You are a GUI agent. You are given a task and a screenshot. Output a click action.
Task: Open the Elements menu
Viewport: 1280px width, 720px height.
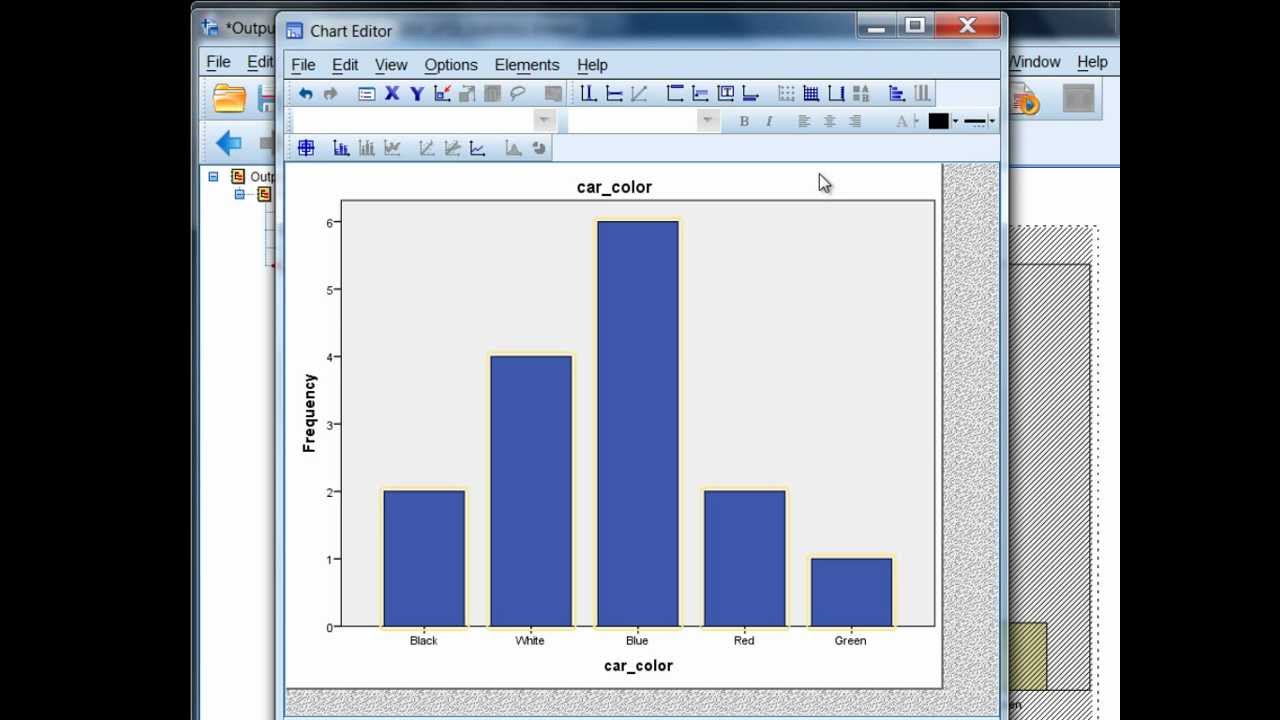tap(527, 65)
